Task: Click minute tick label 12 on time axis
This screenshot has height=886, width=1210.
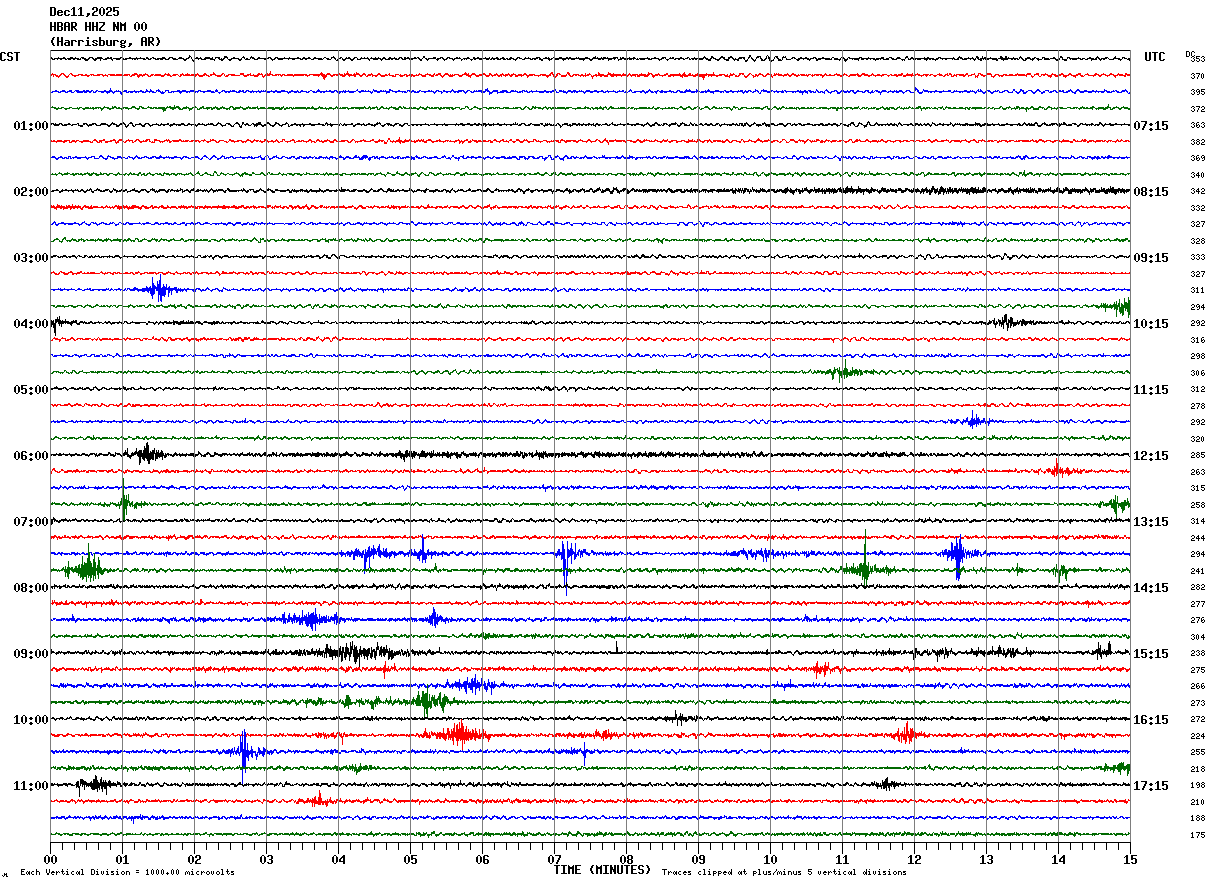Action: tap(914, 860)
